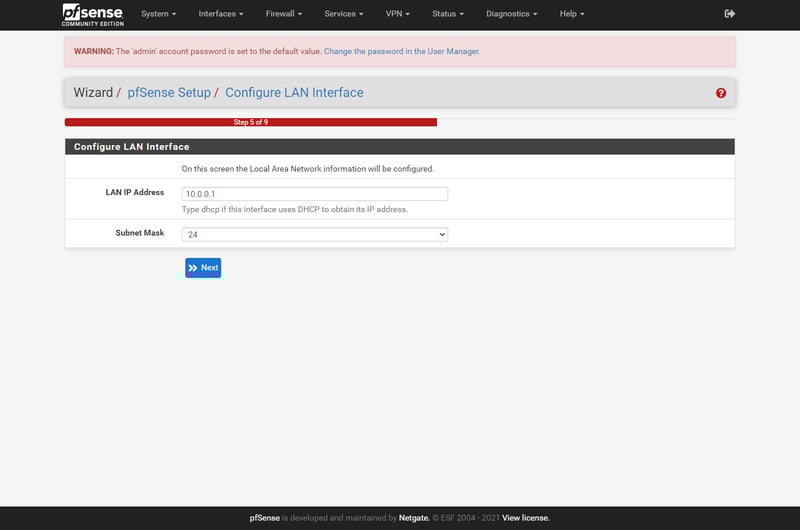Image resolution: width=800 pixels, height=530 pixels.
Task: Click the pfSense Setup breadcrumb
Action: click(169, 93)
